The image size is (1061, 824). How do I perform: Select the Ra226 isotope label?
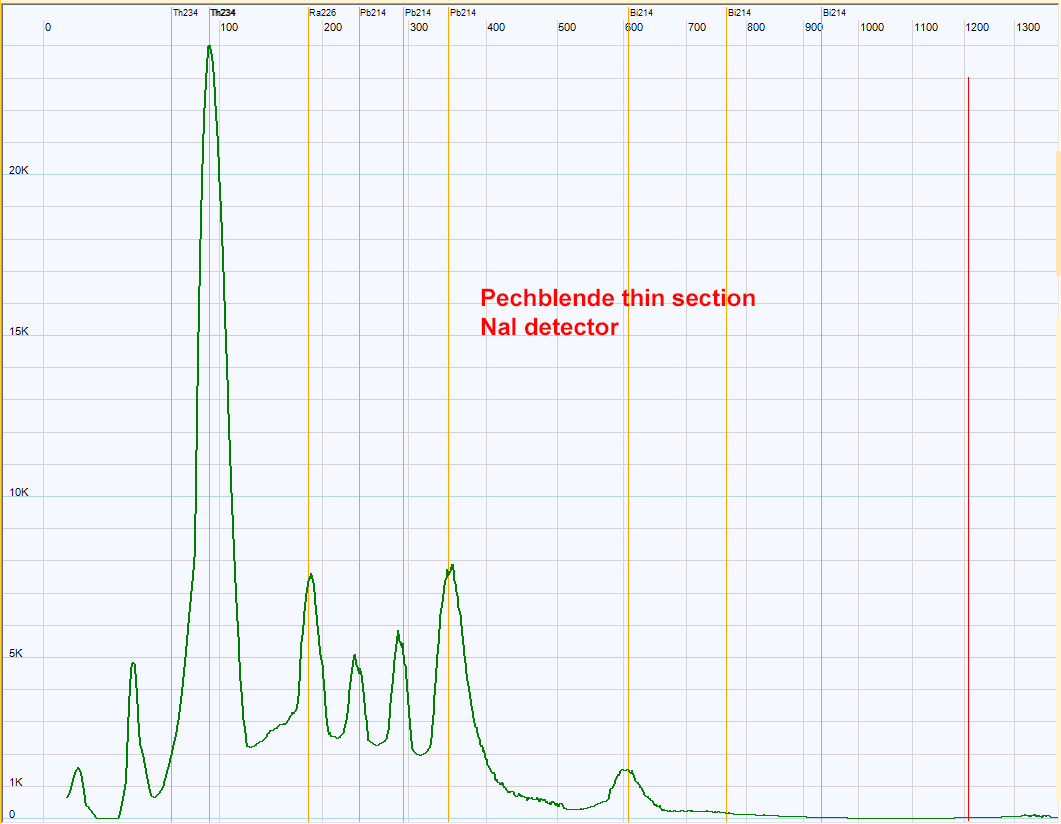(323, 13)
